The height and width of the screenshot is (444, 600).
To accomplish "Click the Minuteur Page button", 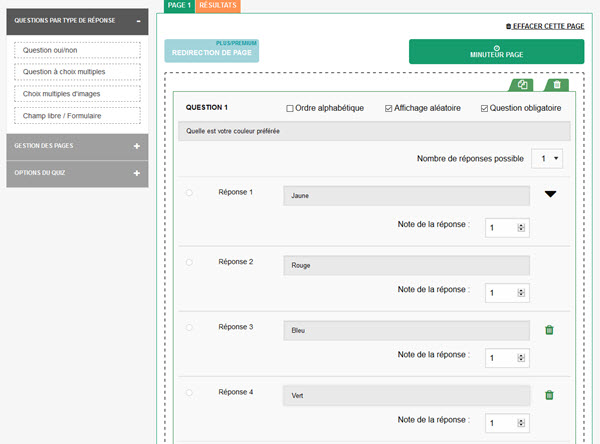I will 496,51.
